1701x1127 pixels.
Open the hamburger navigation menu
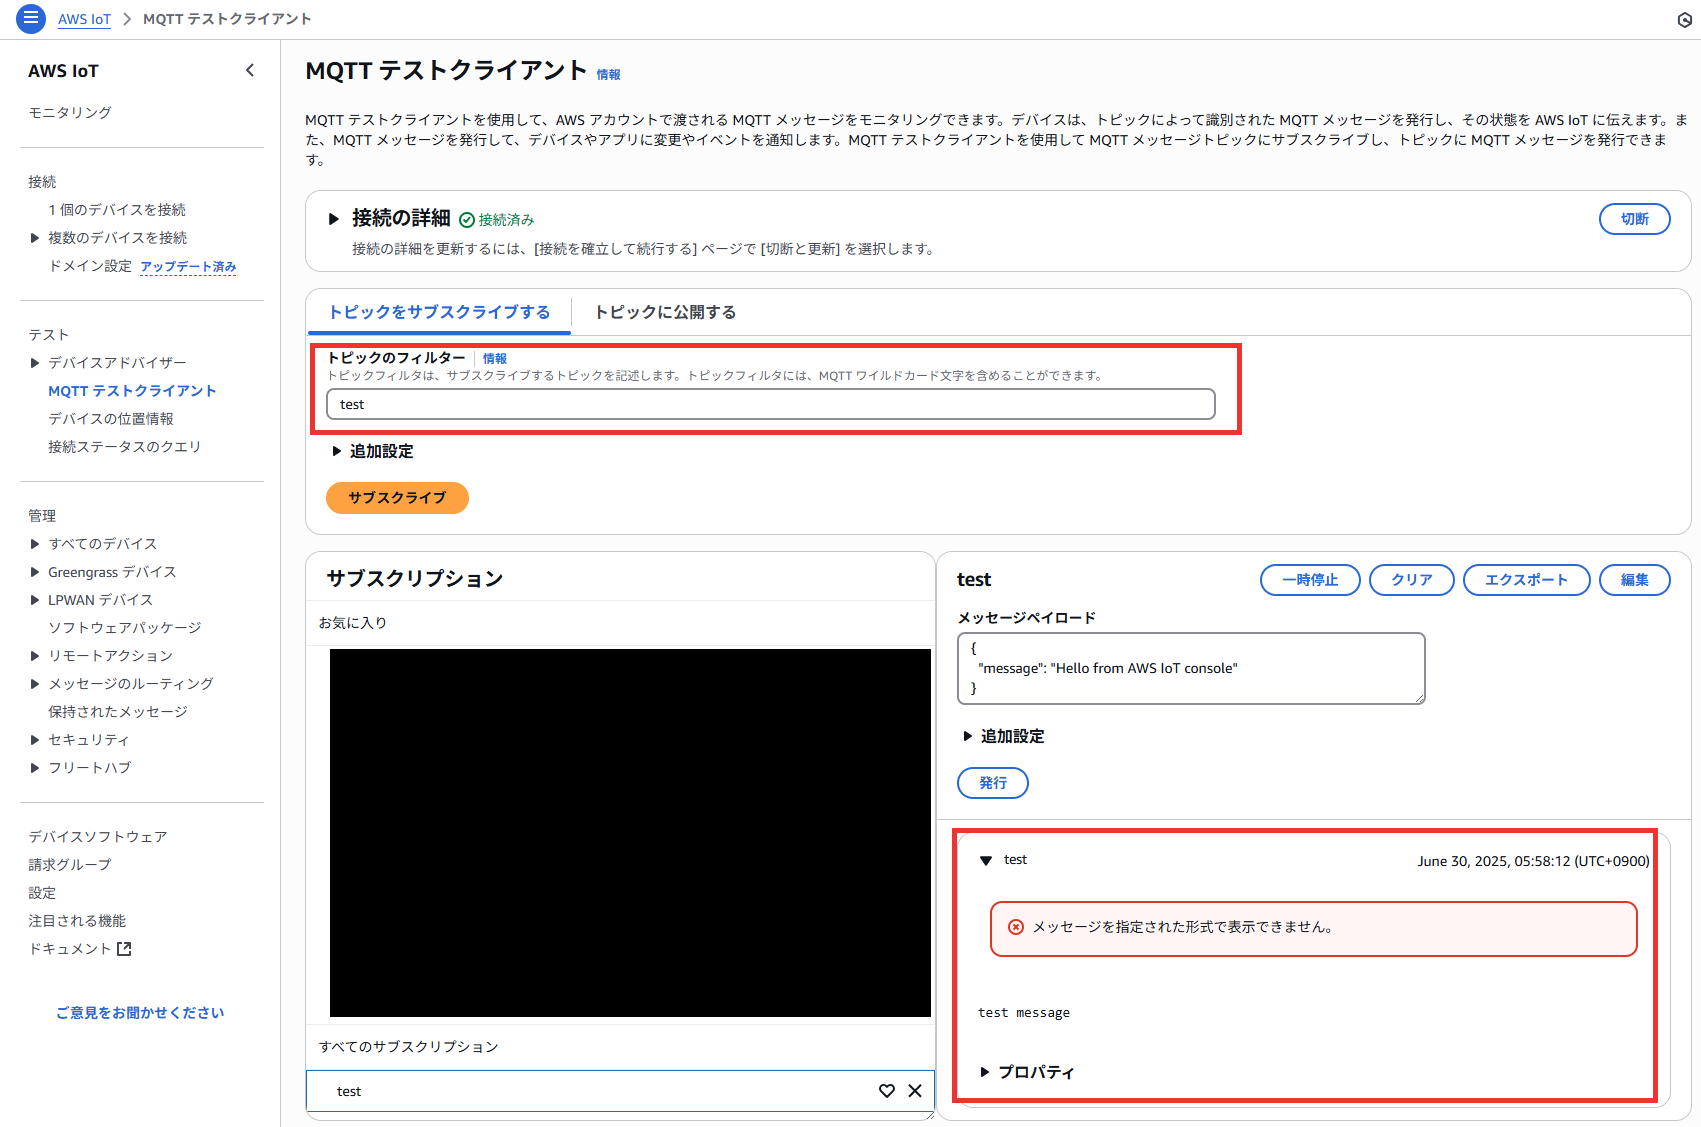[31, 18]
